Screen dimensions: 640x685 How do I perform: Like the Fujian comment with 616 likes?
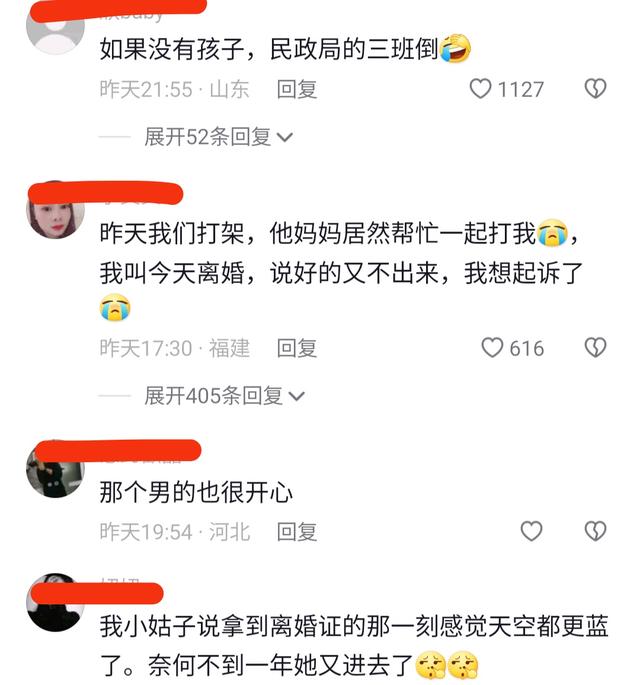[x=492, y=348]
